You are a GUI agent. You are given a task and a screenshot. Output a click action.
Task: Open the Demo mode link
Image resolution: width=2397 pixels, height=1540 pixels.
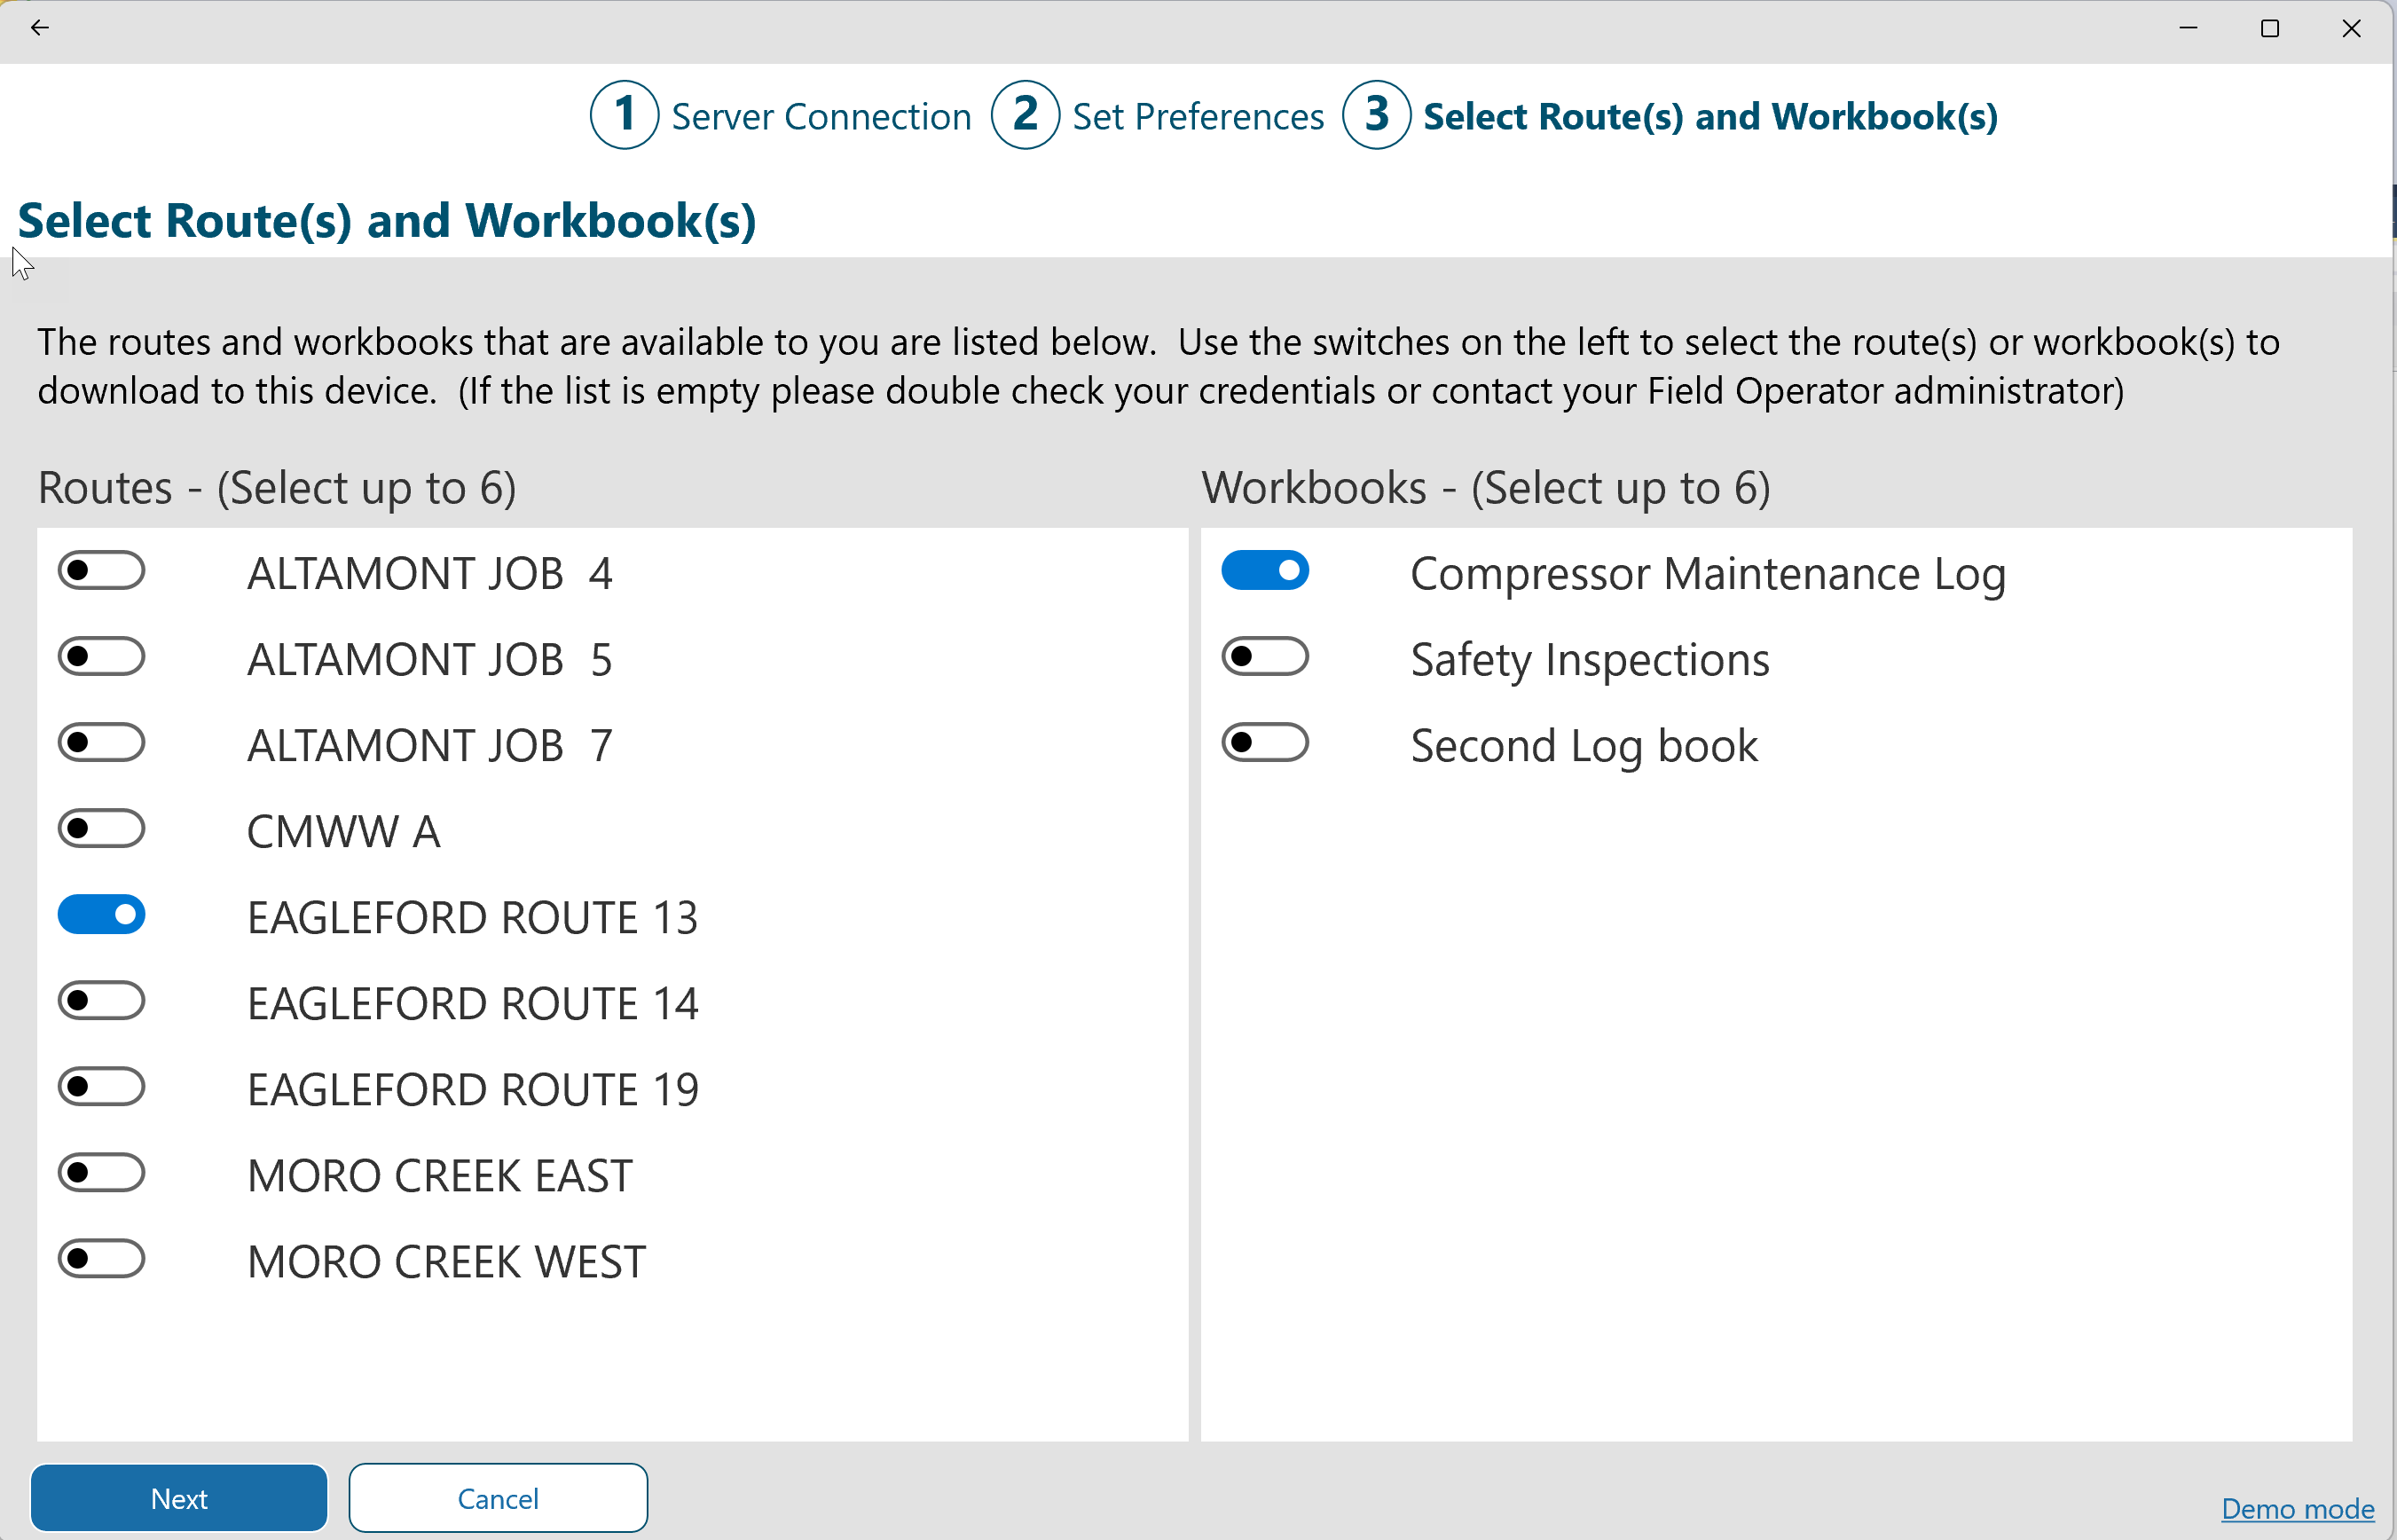(2297, 1508)
